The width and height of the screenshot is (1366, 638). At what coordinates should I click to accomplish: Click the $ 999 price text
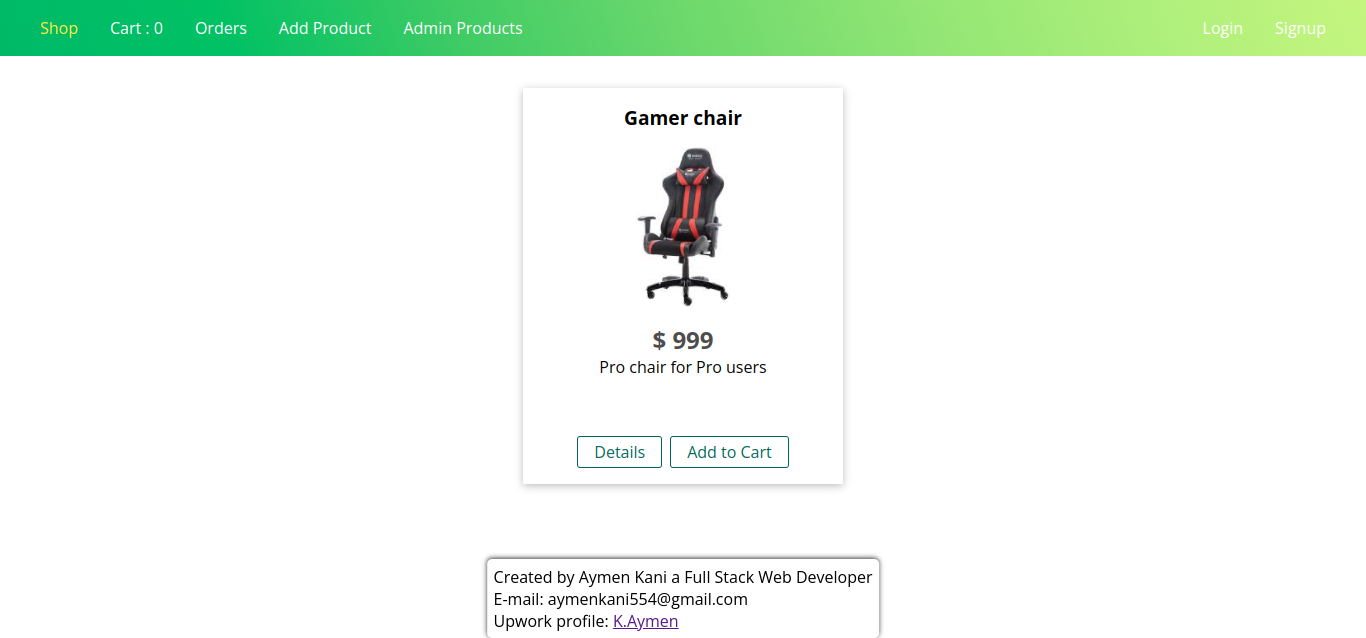click(683, 340)
